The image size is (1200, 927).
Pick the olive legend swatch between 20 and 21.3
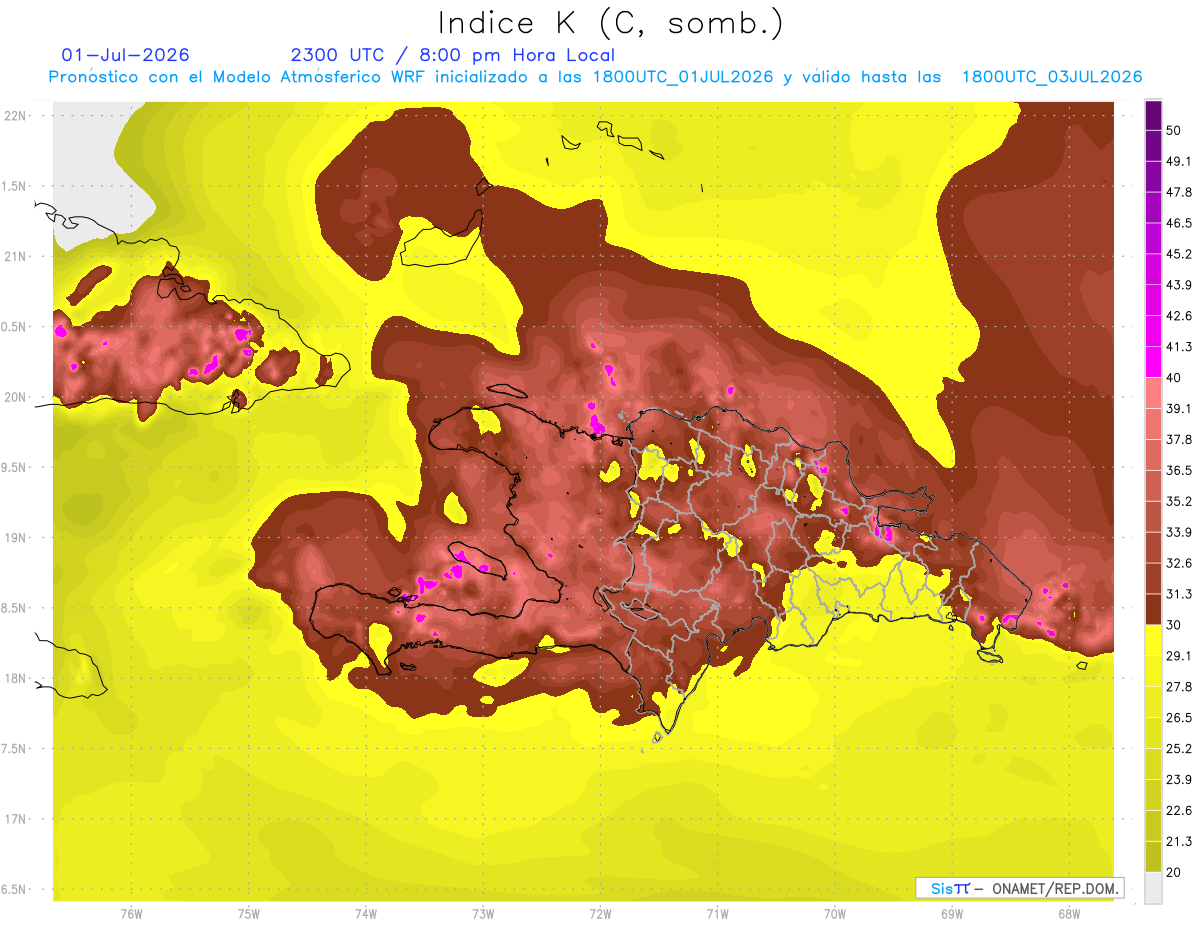[x=1153, y=856]
